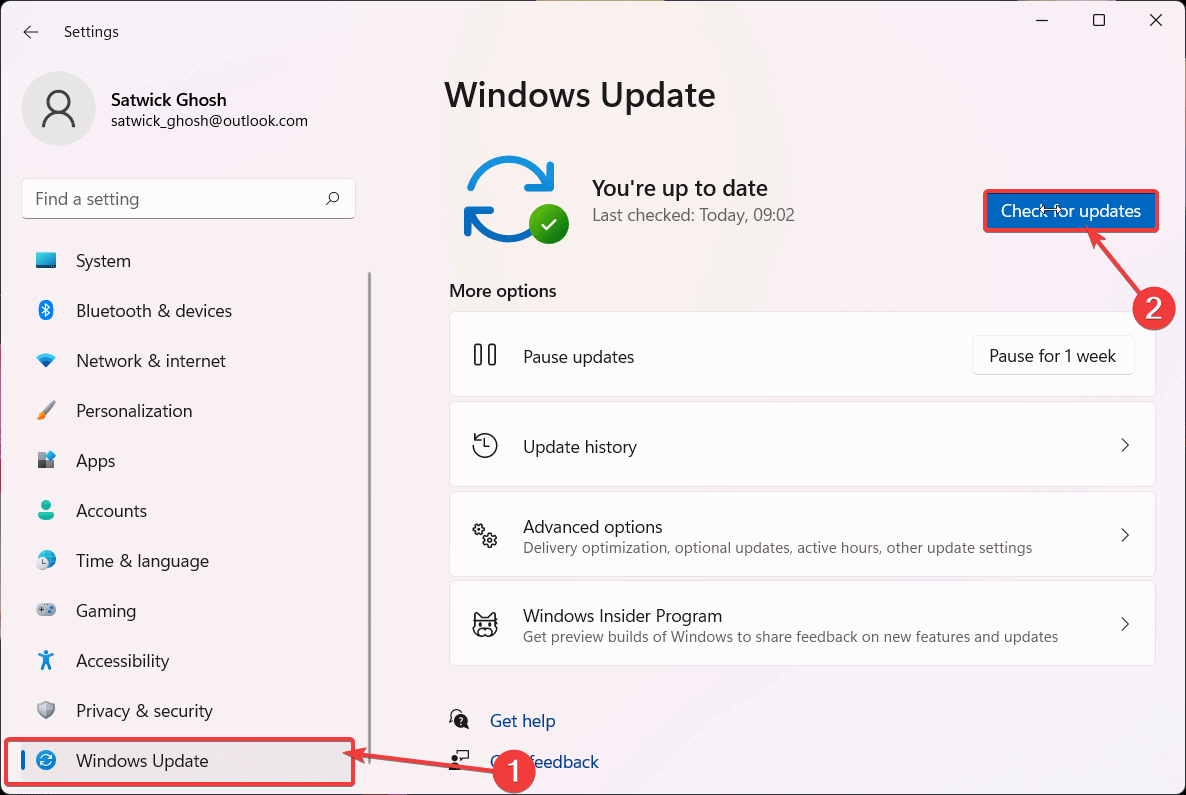Screen dimensions: 1186x795
Task: Click the Accounts person icon
Action: 46,511
